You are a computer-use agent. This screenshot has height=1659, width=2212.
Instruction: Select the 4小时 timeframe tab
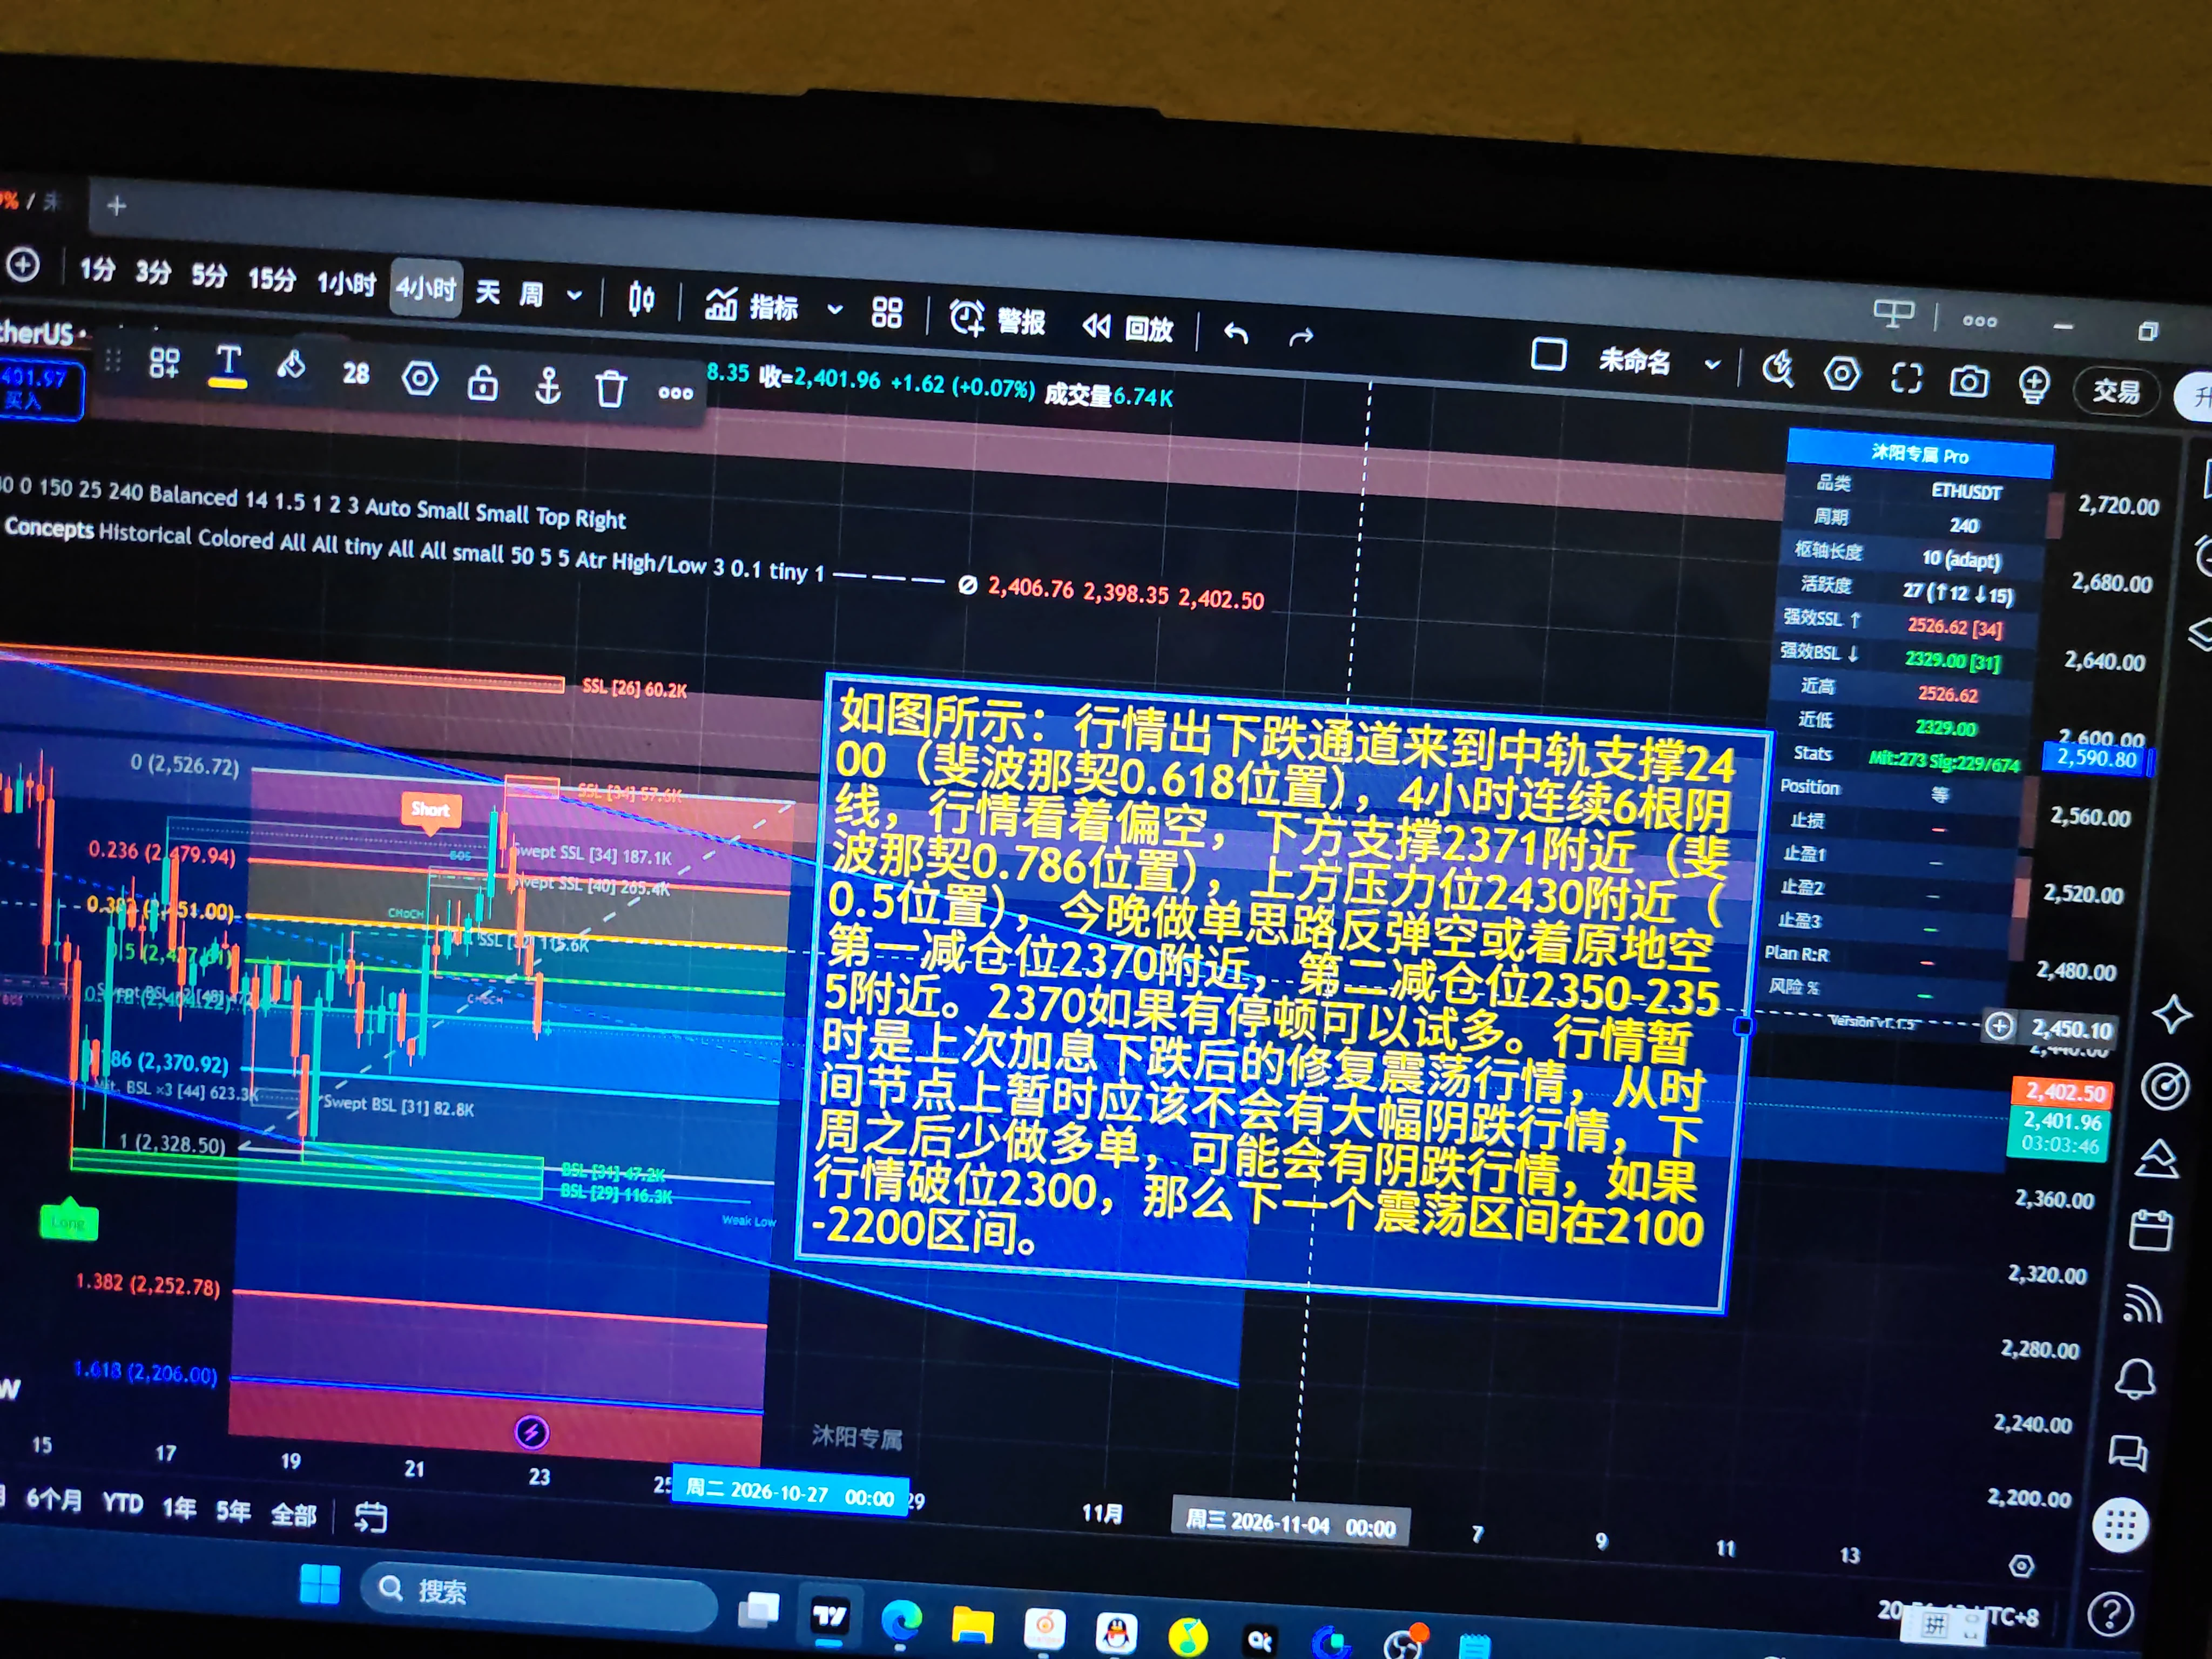pos(426,288)
